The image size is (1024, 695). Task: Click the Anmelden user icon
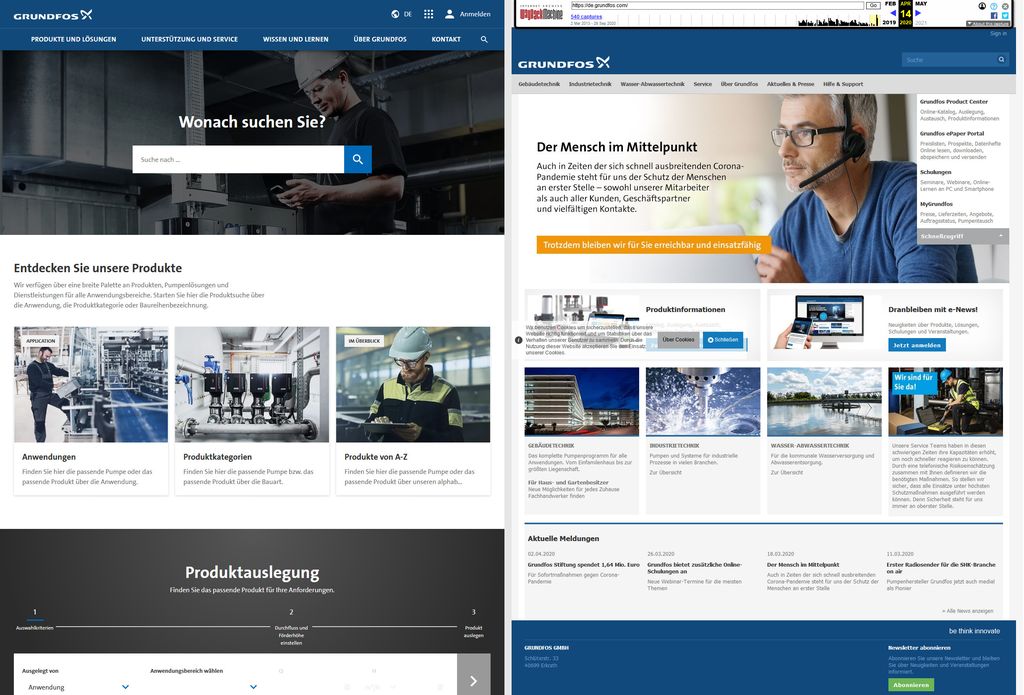coord(449,14)
